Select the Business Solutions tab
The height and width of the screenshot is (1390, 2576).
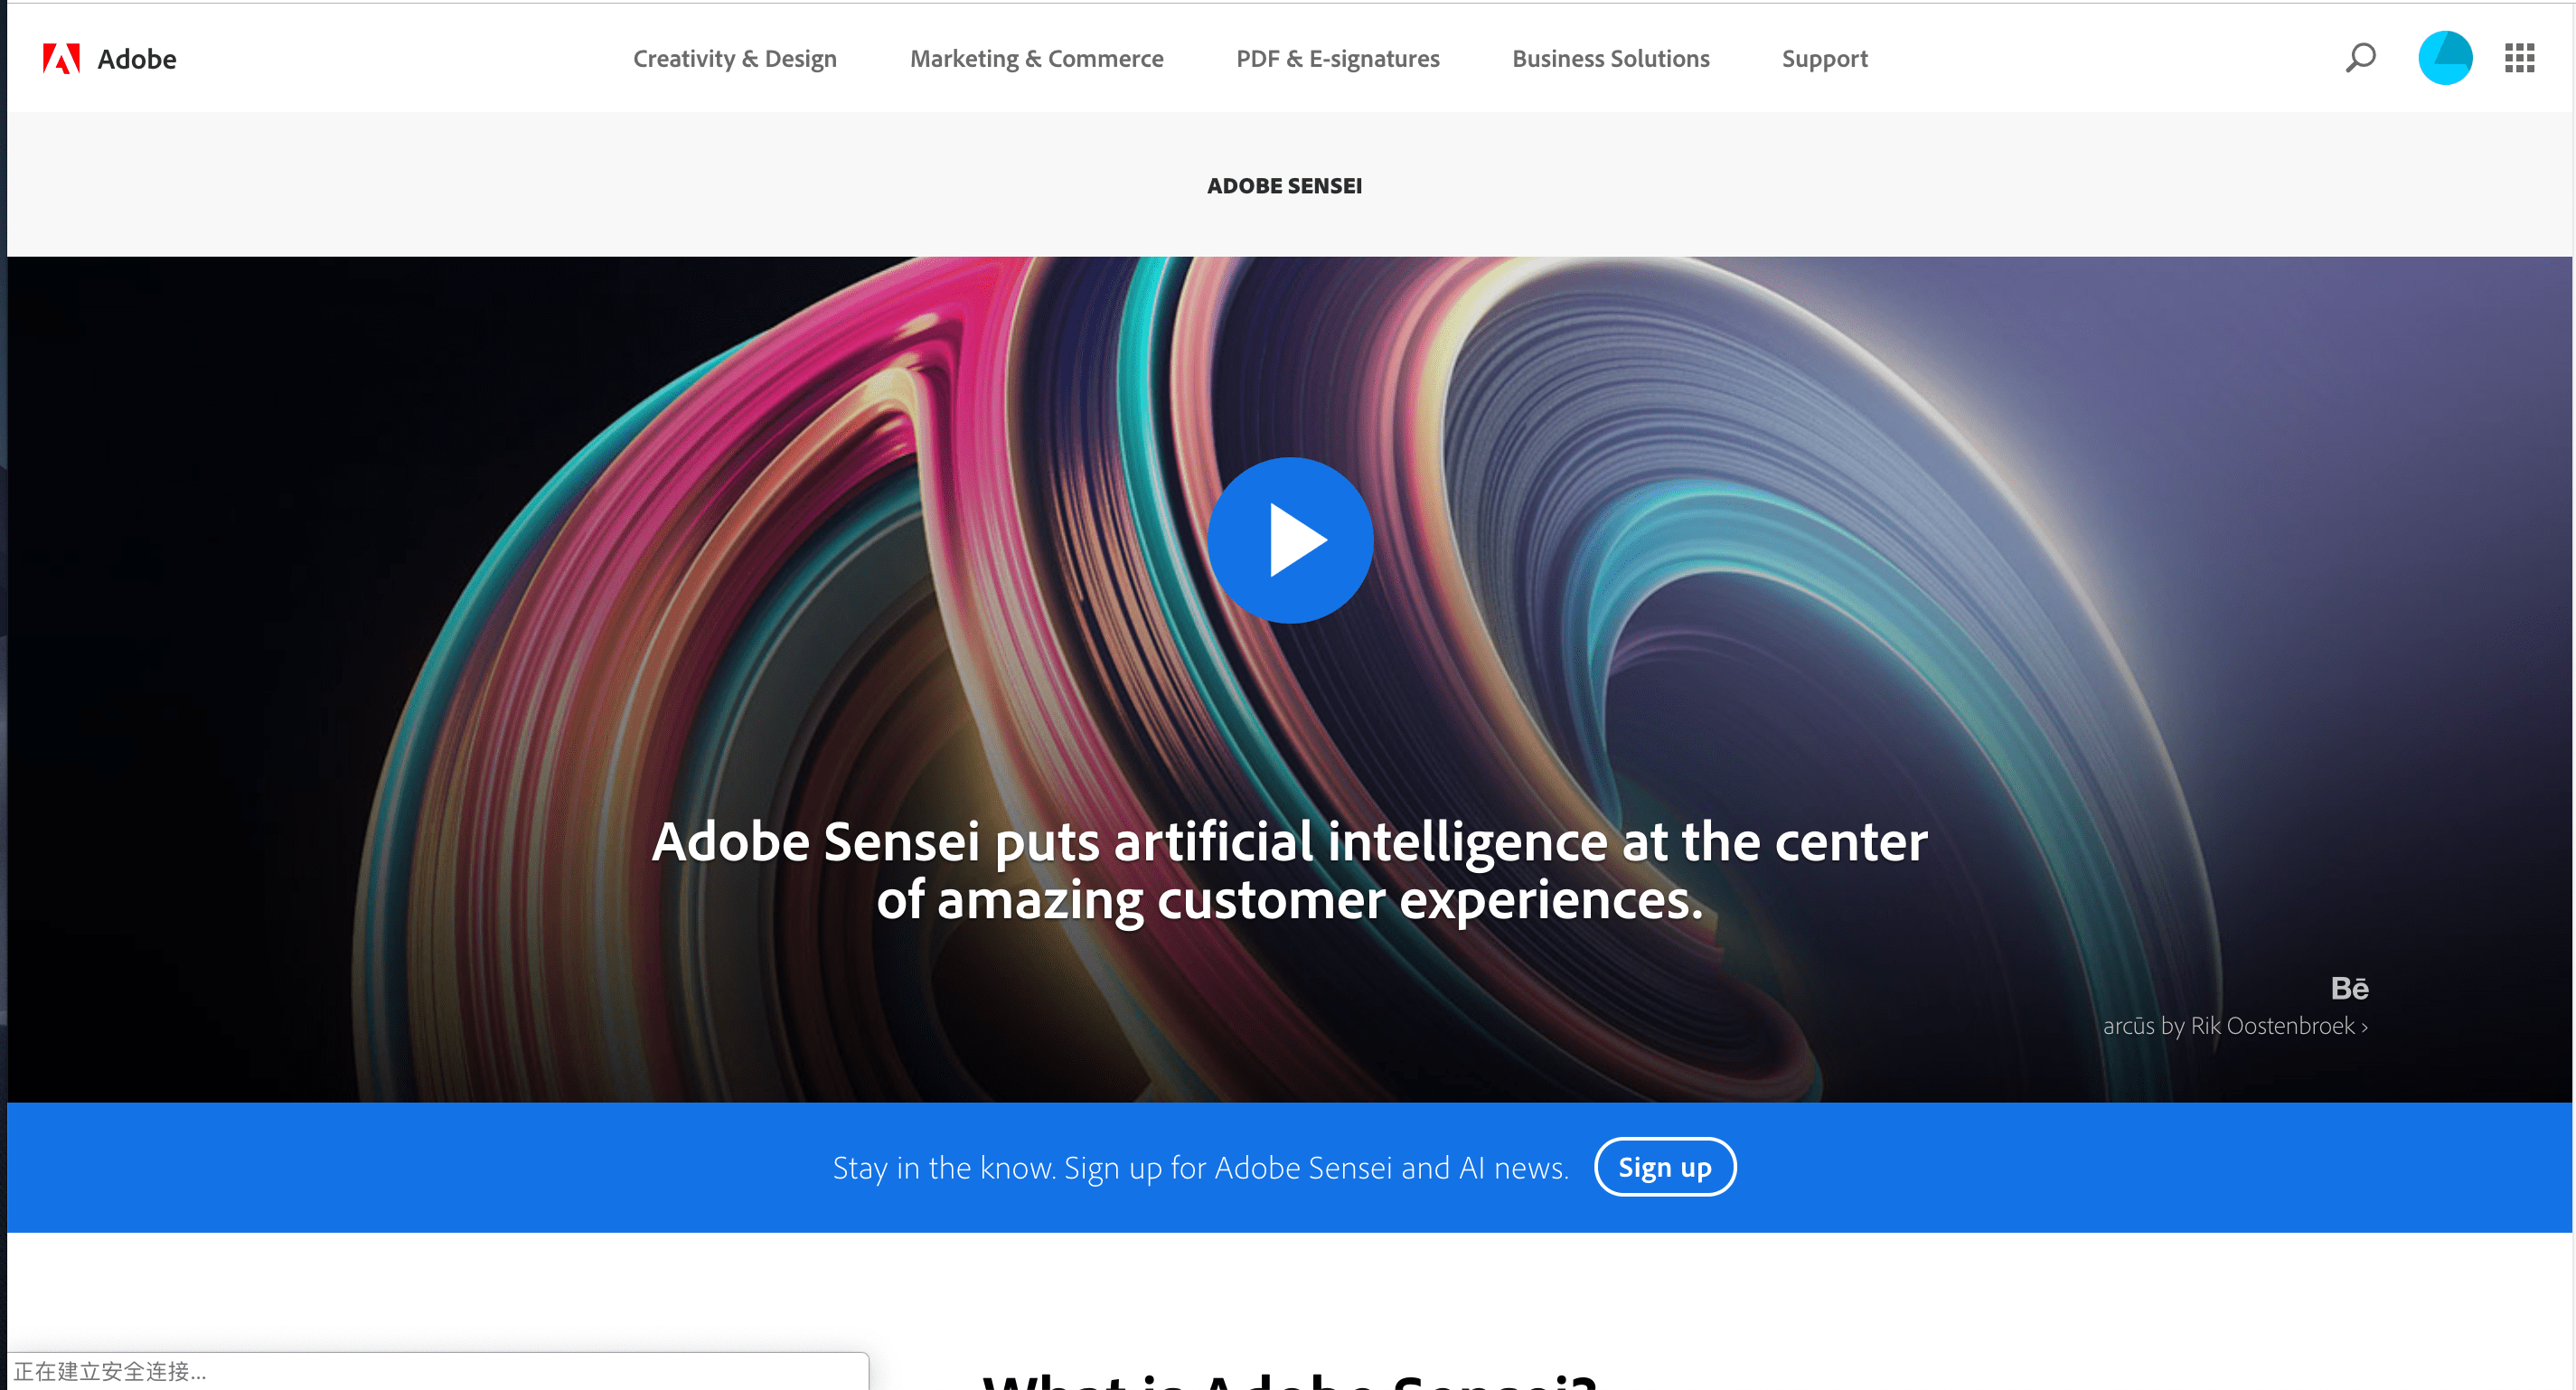(1611, 57)
